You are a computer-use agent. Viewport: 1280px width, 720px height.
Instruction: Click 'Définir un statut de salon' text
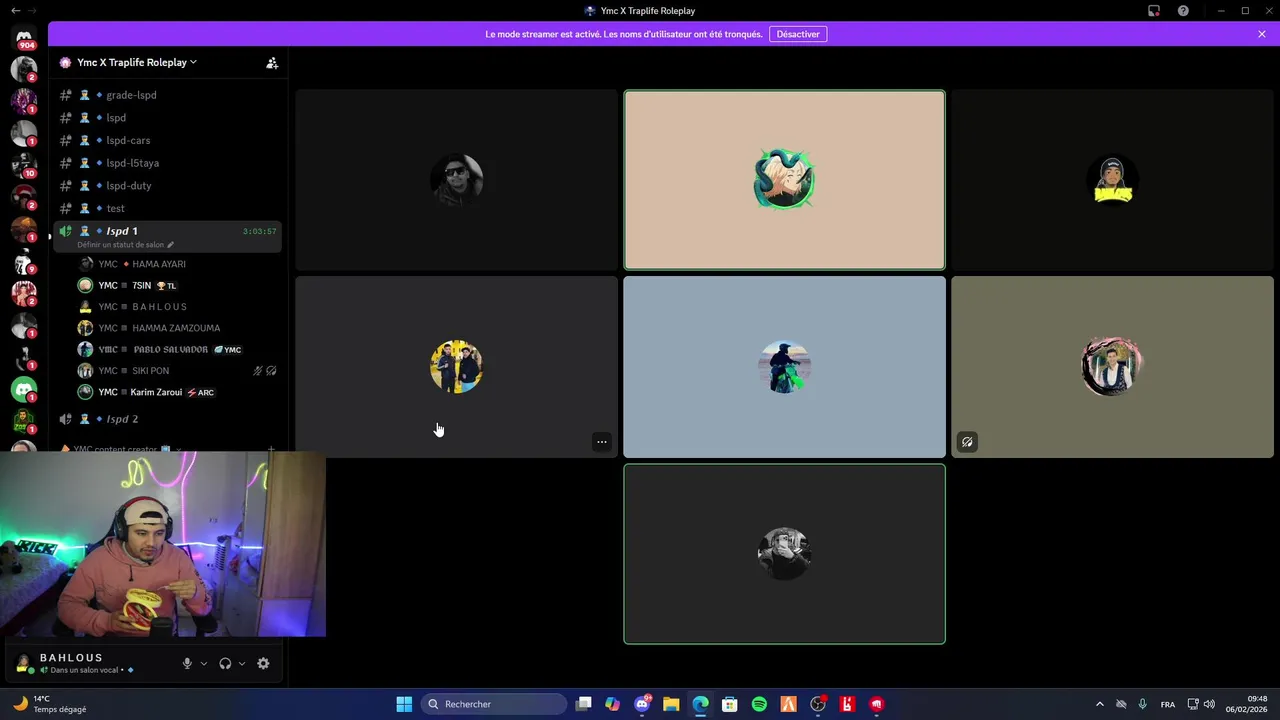120,245
